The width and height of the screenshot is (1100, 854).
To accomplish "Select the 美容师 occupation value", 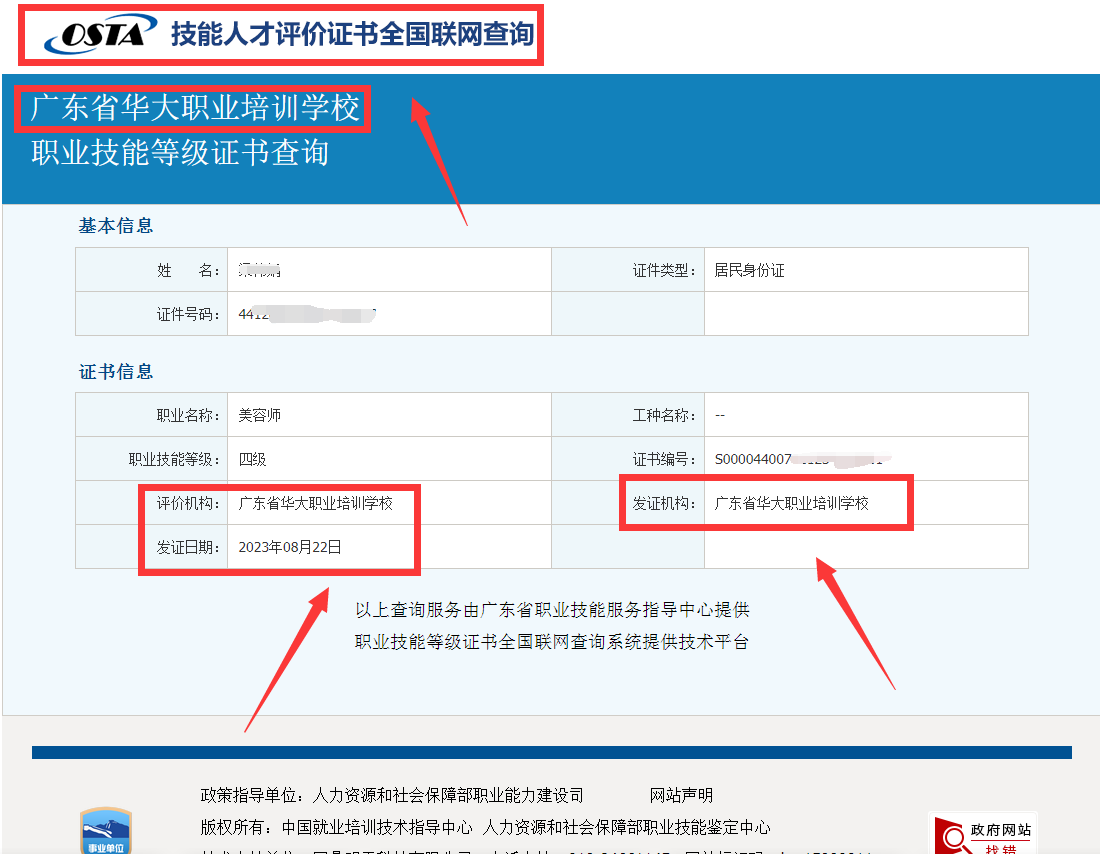I will 260,415.
